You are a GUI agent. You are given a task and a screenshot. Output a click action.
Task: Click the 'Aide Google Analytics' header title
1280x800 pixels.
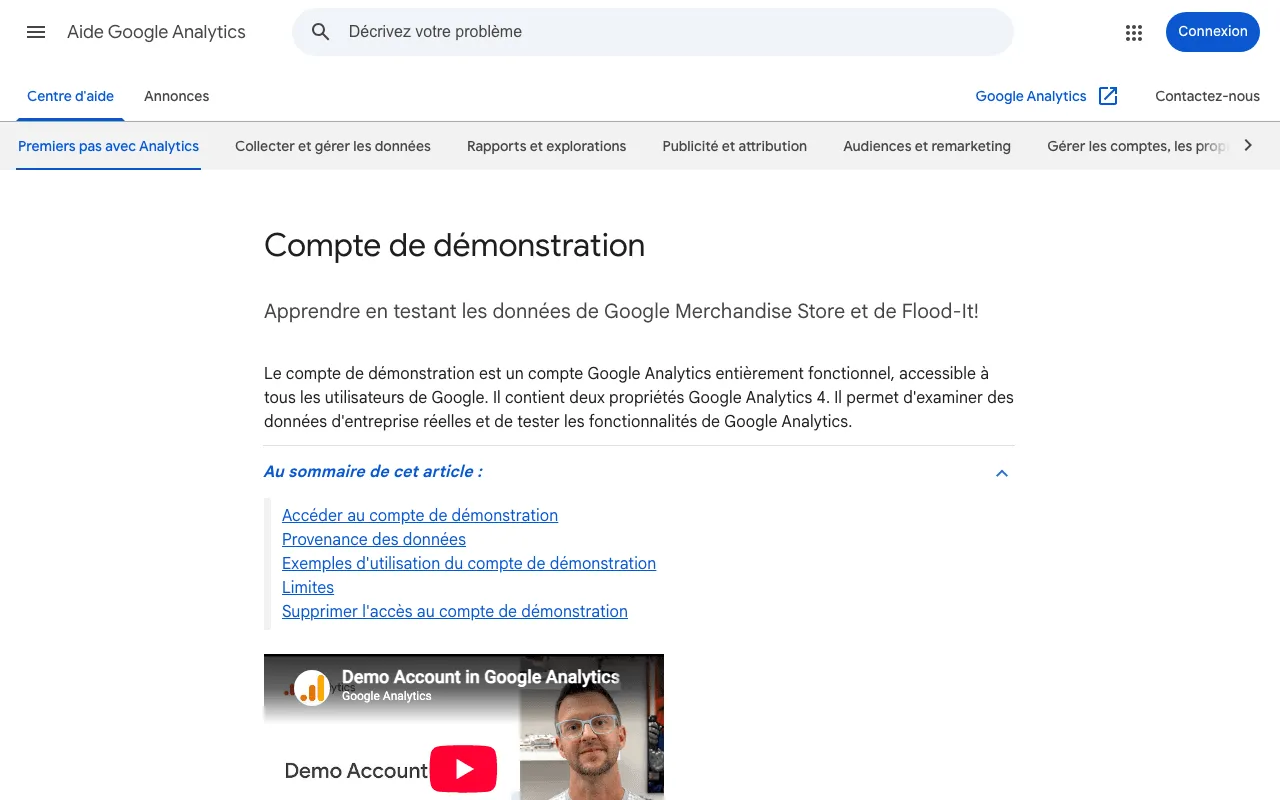[x=156, y=32]
